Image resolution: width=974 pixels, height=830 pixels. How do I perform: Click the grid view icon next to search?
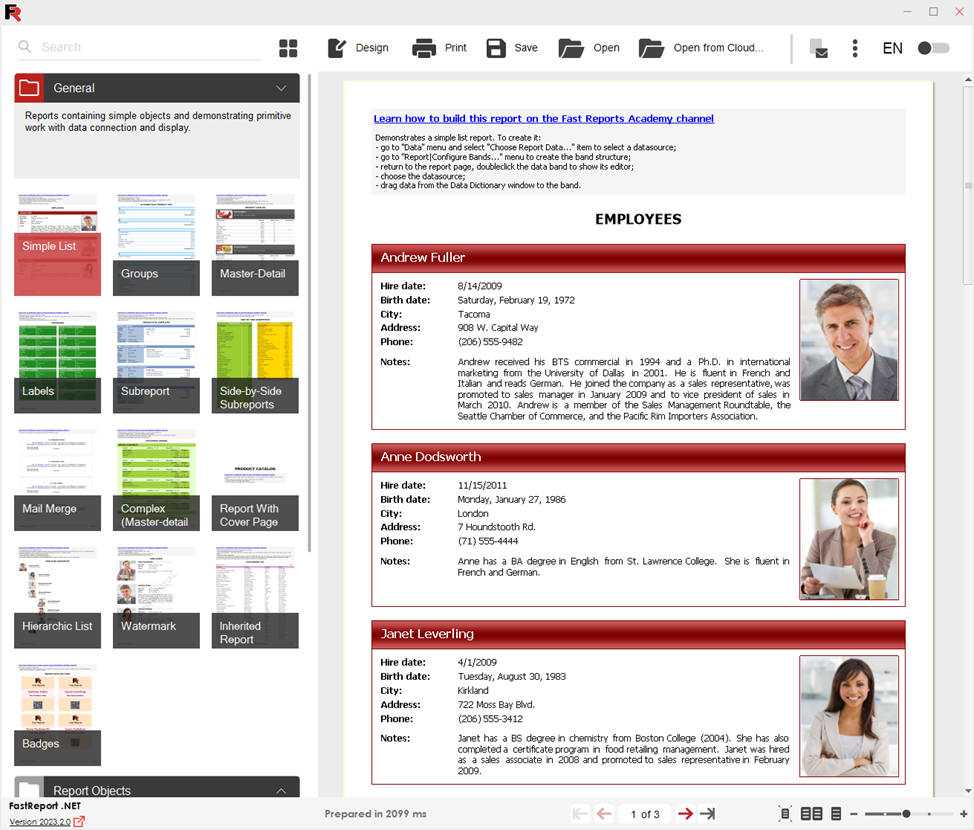tap(288, 48)
